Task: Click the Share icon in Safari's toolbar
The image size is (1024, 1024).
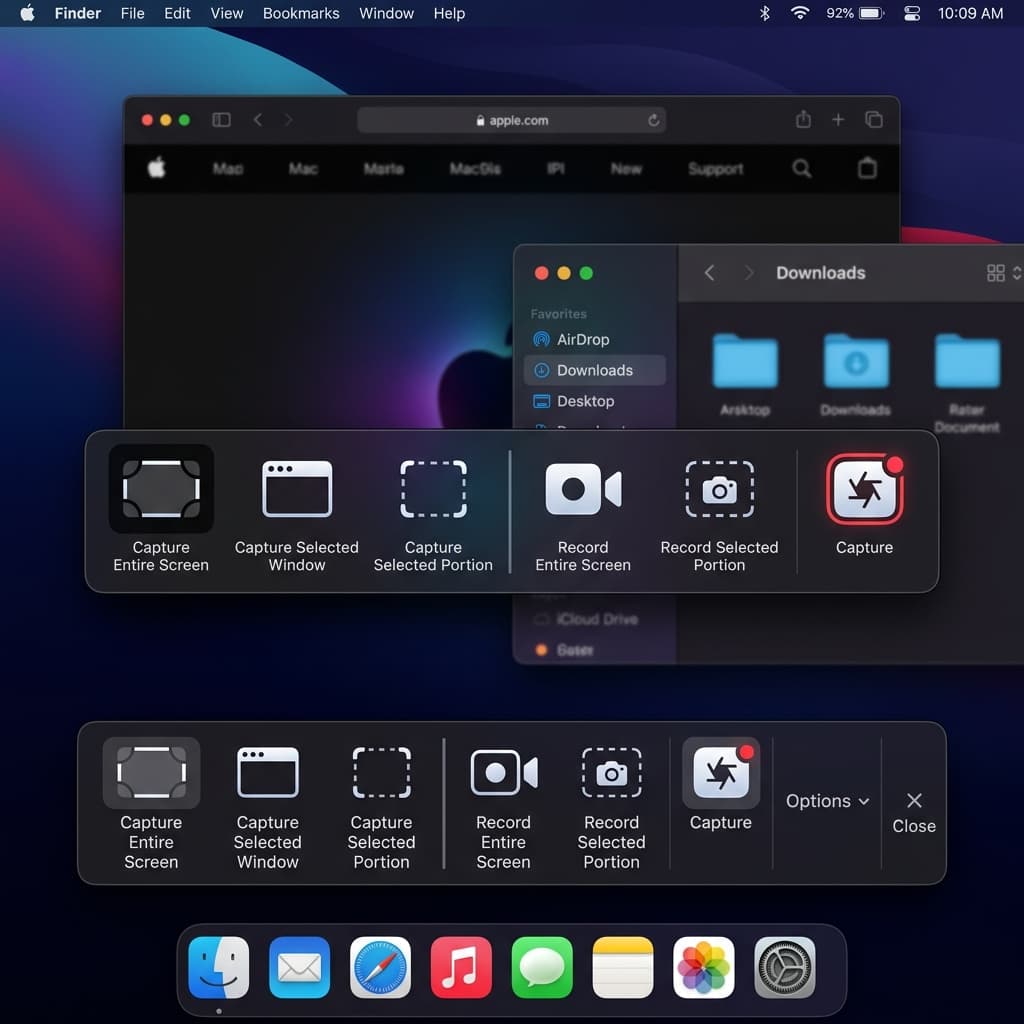Action: [x=803, y=119]
